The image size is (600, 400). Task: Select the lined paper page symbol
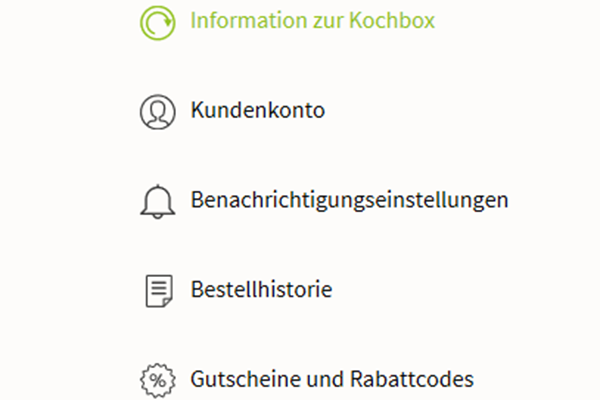[x=159, y=291]
